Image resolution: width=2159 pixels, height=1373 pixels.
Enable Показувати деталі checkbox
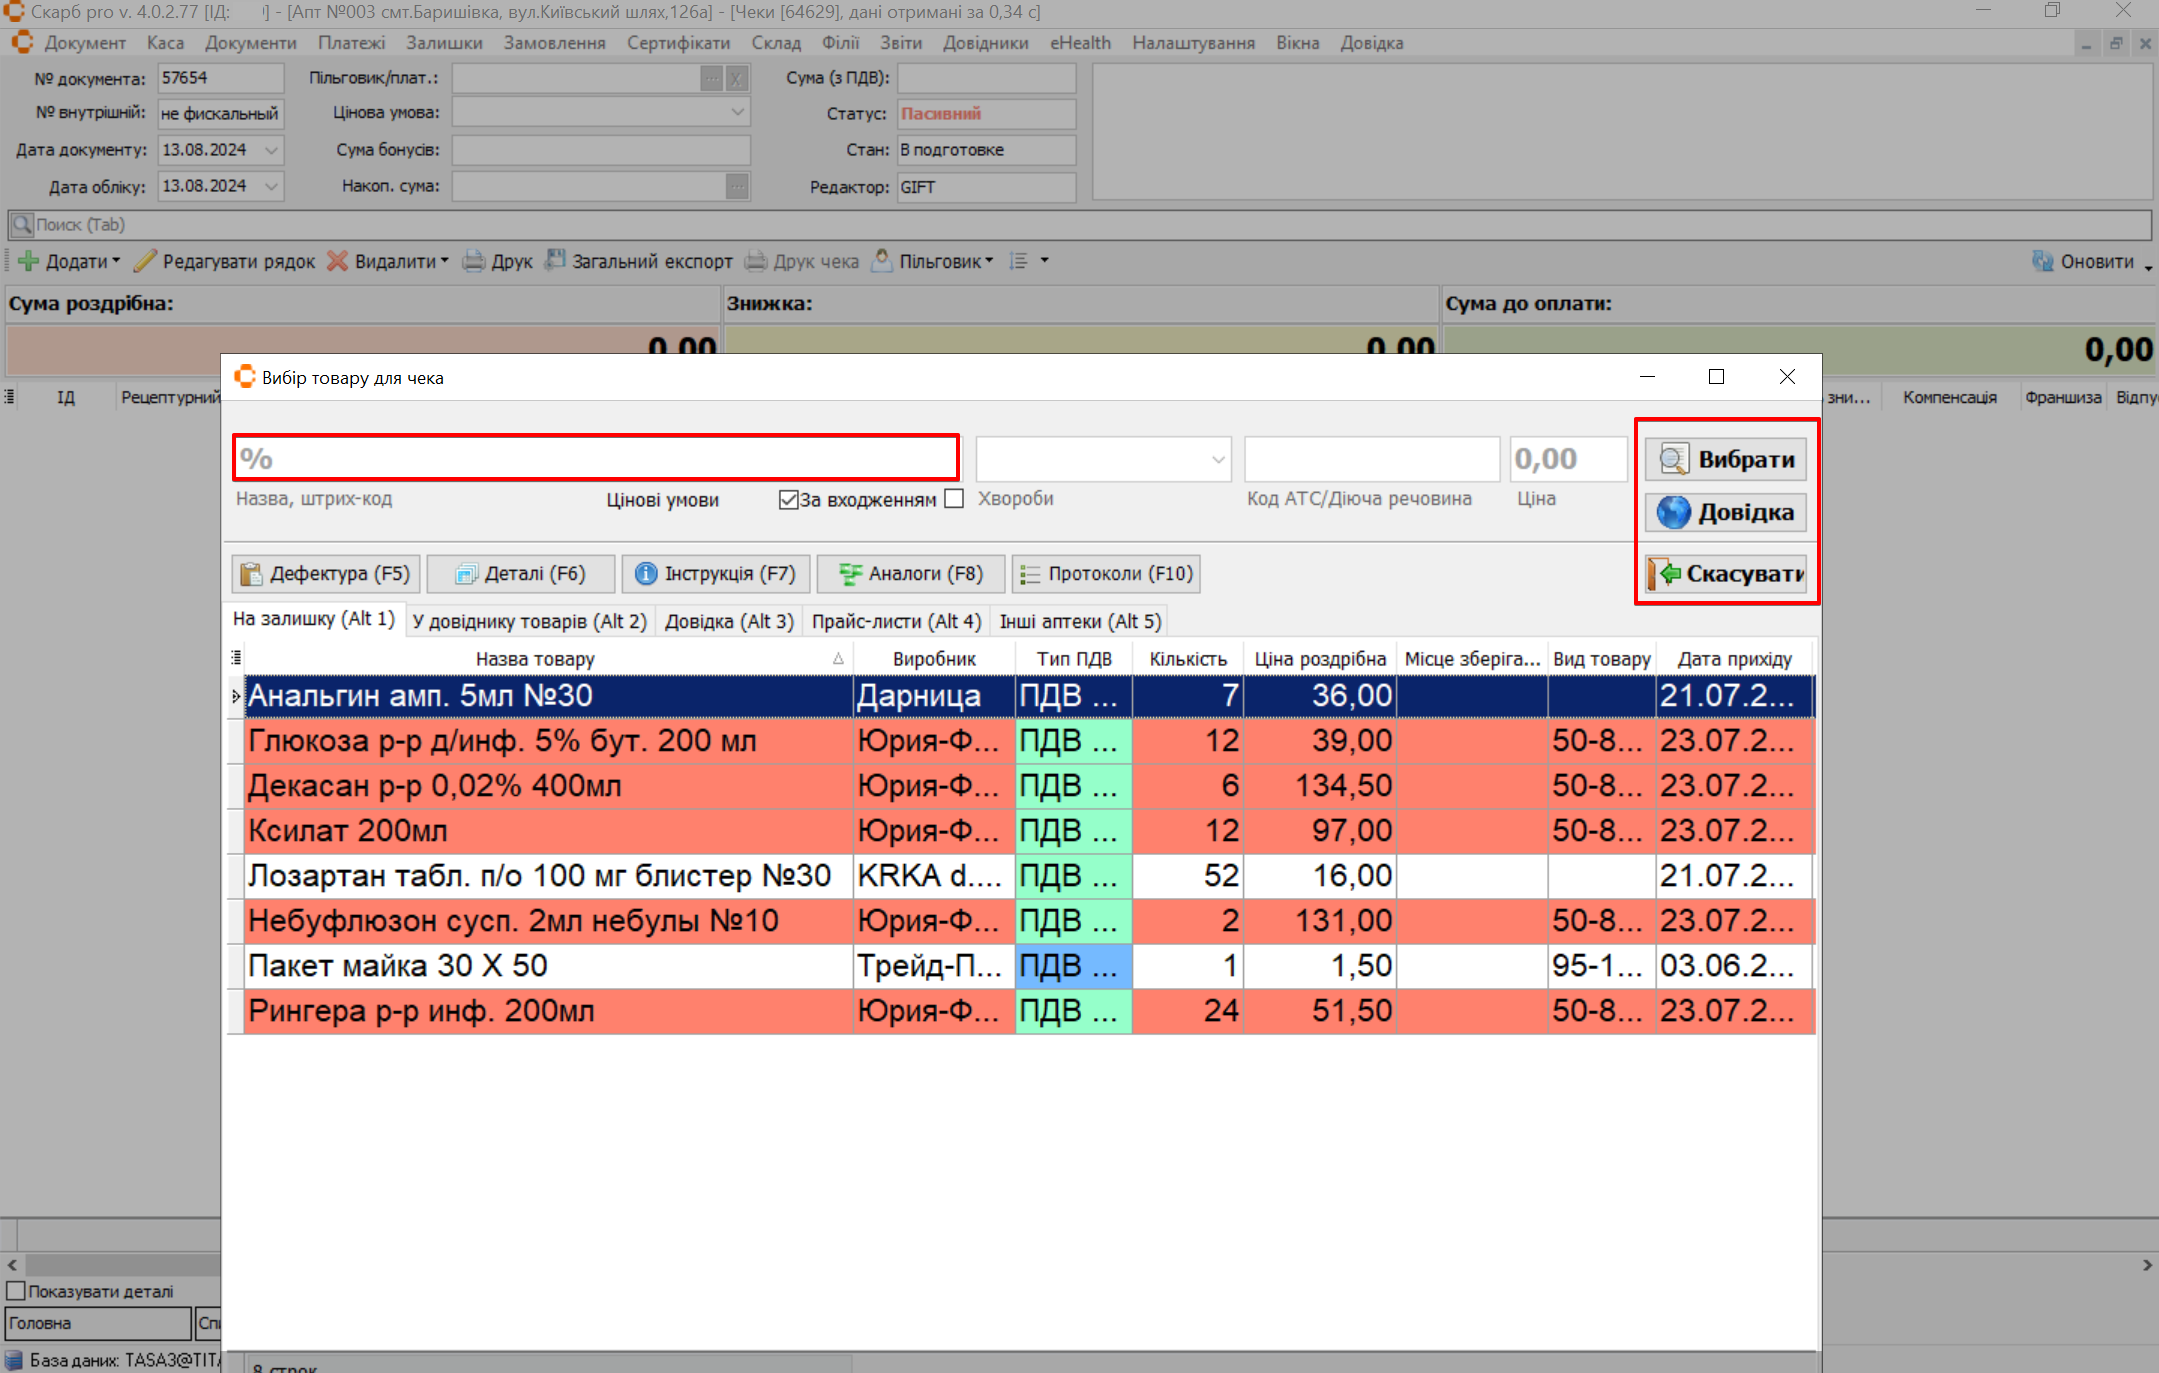(x=16, y=1291)
